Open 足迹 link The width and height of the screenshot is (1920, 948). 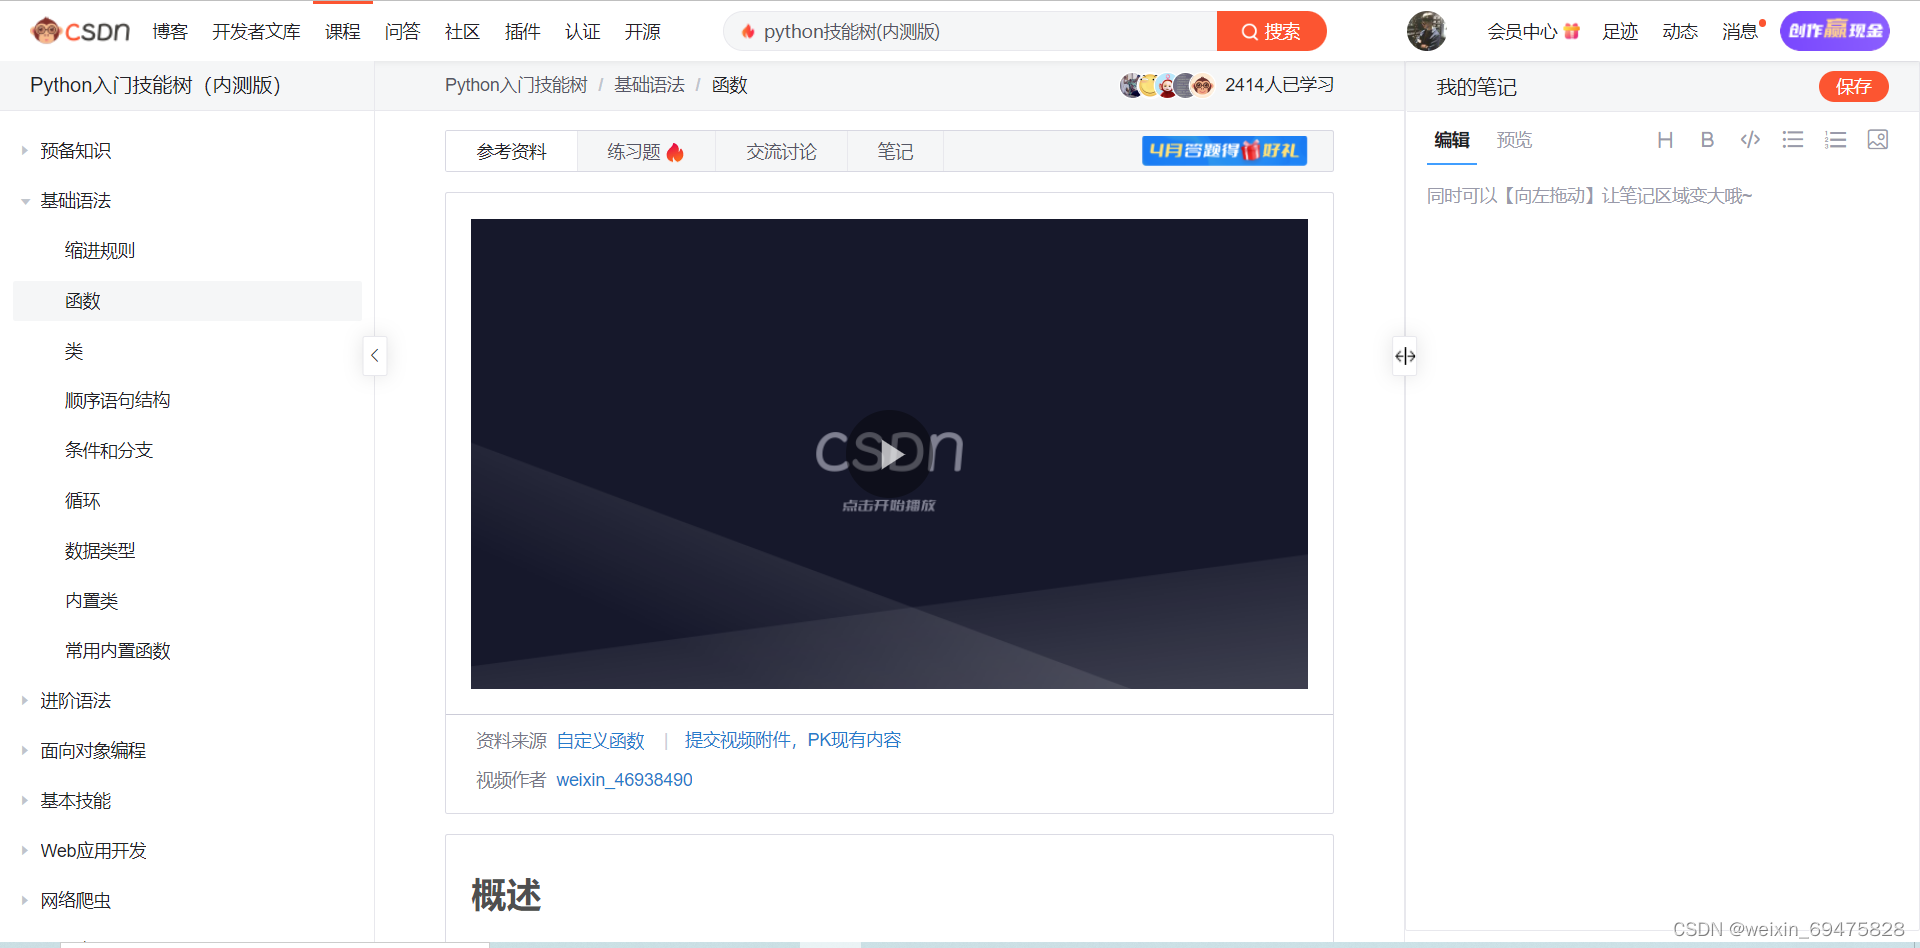(x=1620, y=31)
